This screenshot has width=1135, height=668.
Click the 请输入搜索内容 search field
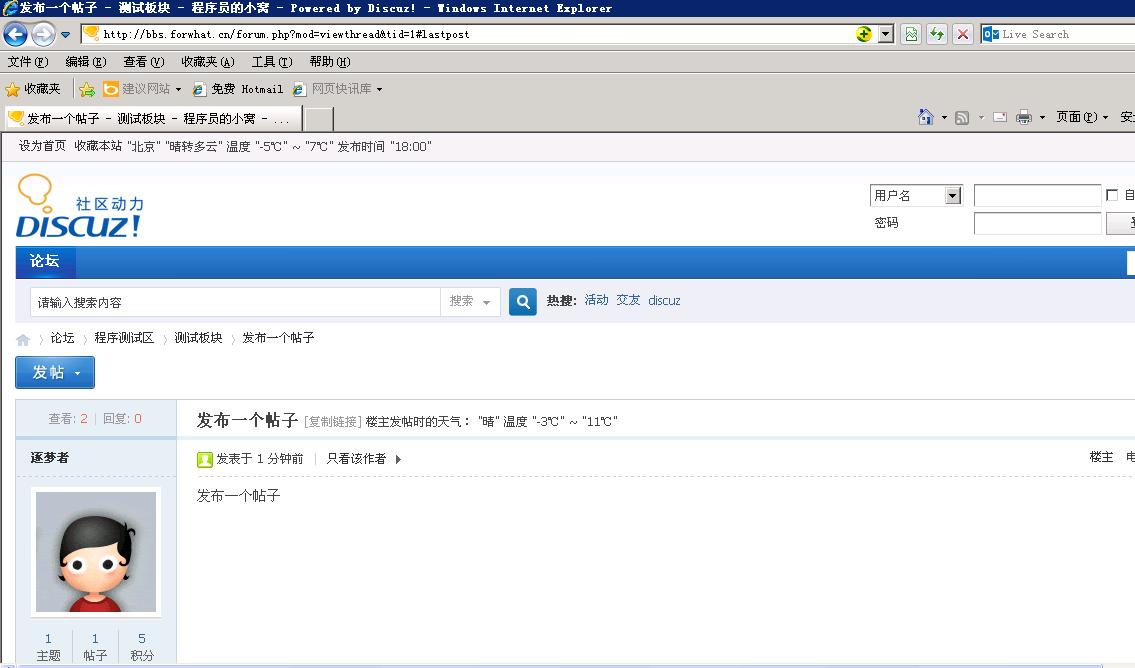[x=235, y=302]
